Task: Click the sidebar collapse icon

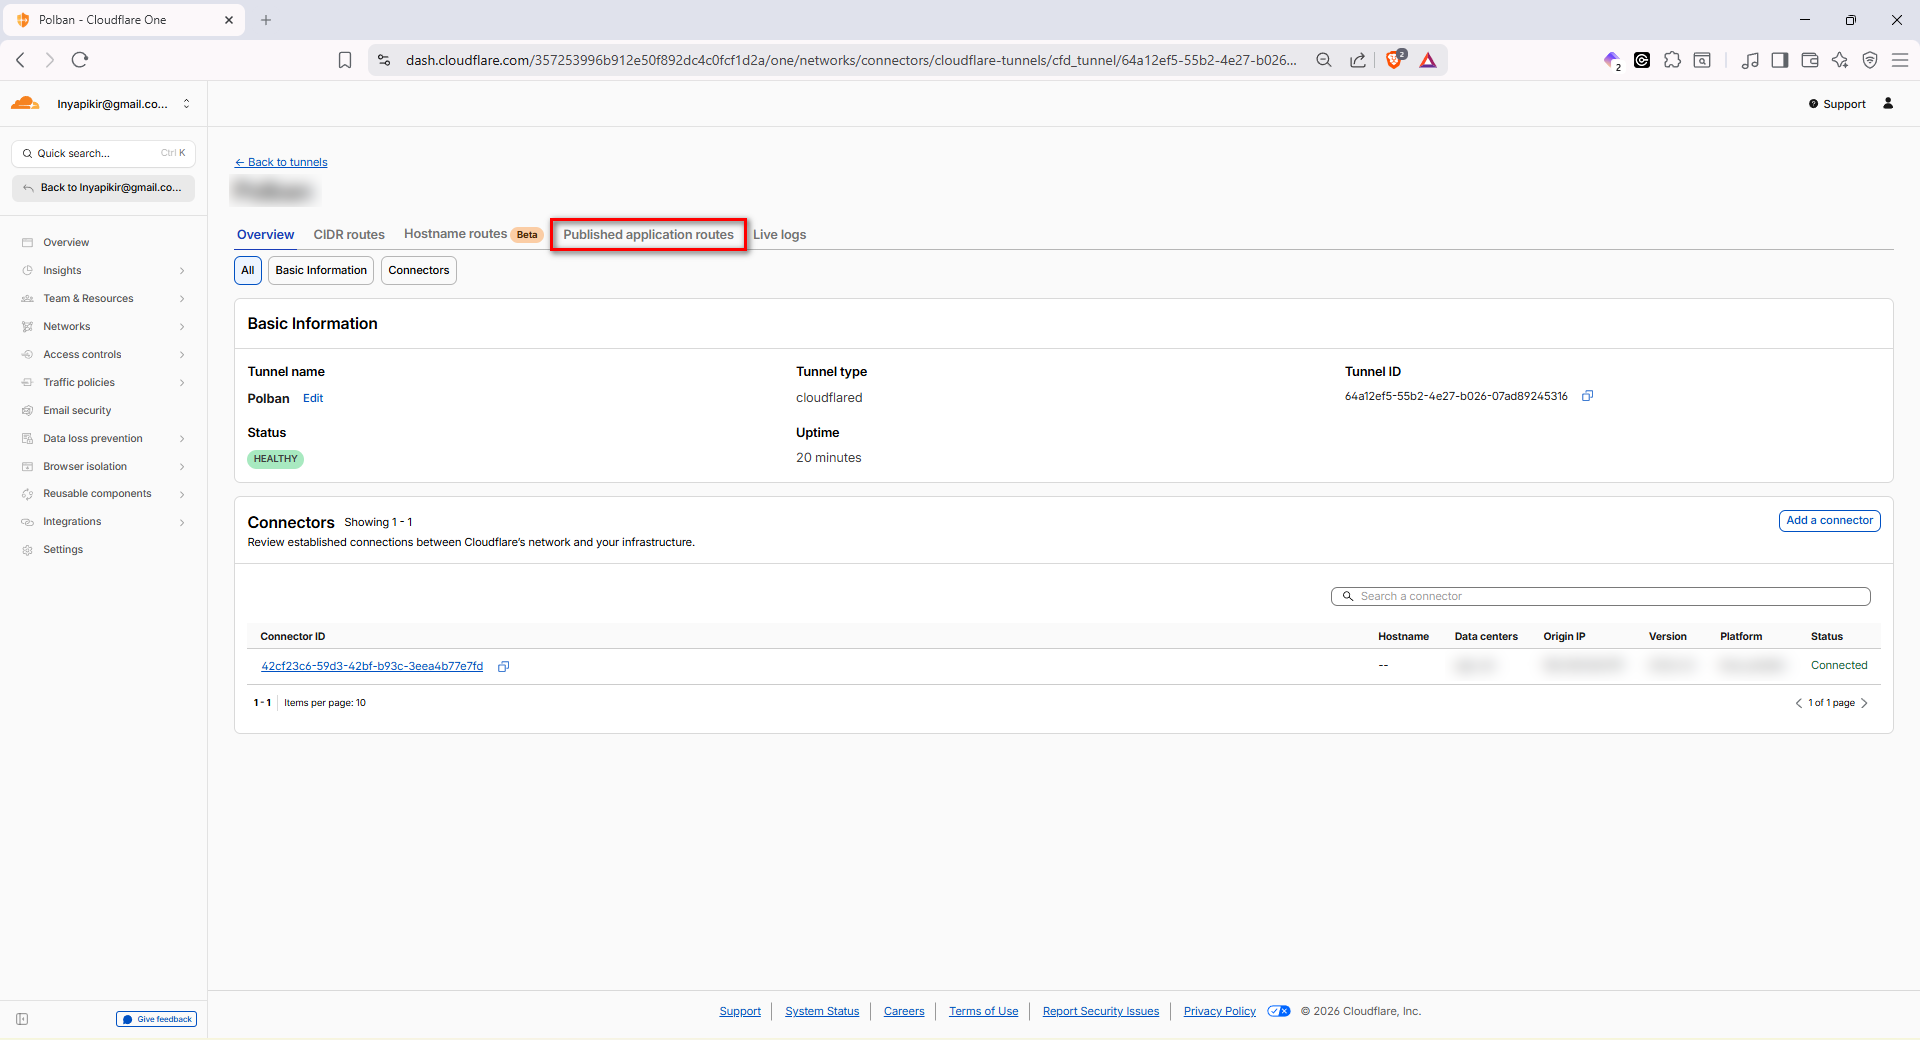Action: tap(22, 1019)
